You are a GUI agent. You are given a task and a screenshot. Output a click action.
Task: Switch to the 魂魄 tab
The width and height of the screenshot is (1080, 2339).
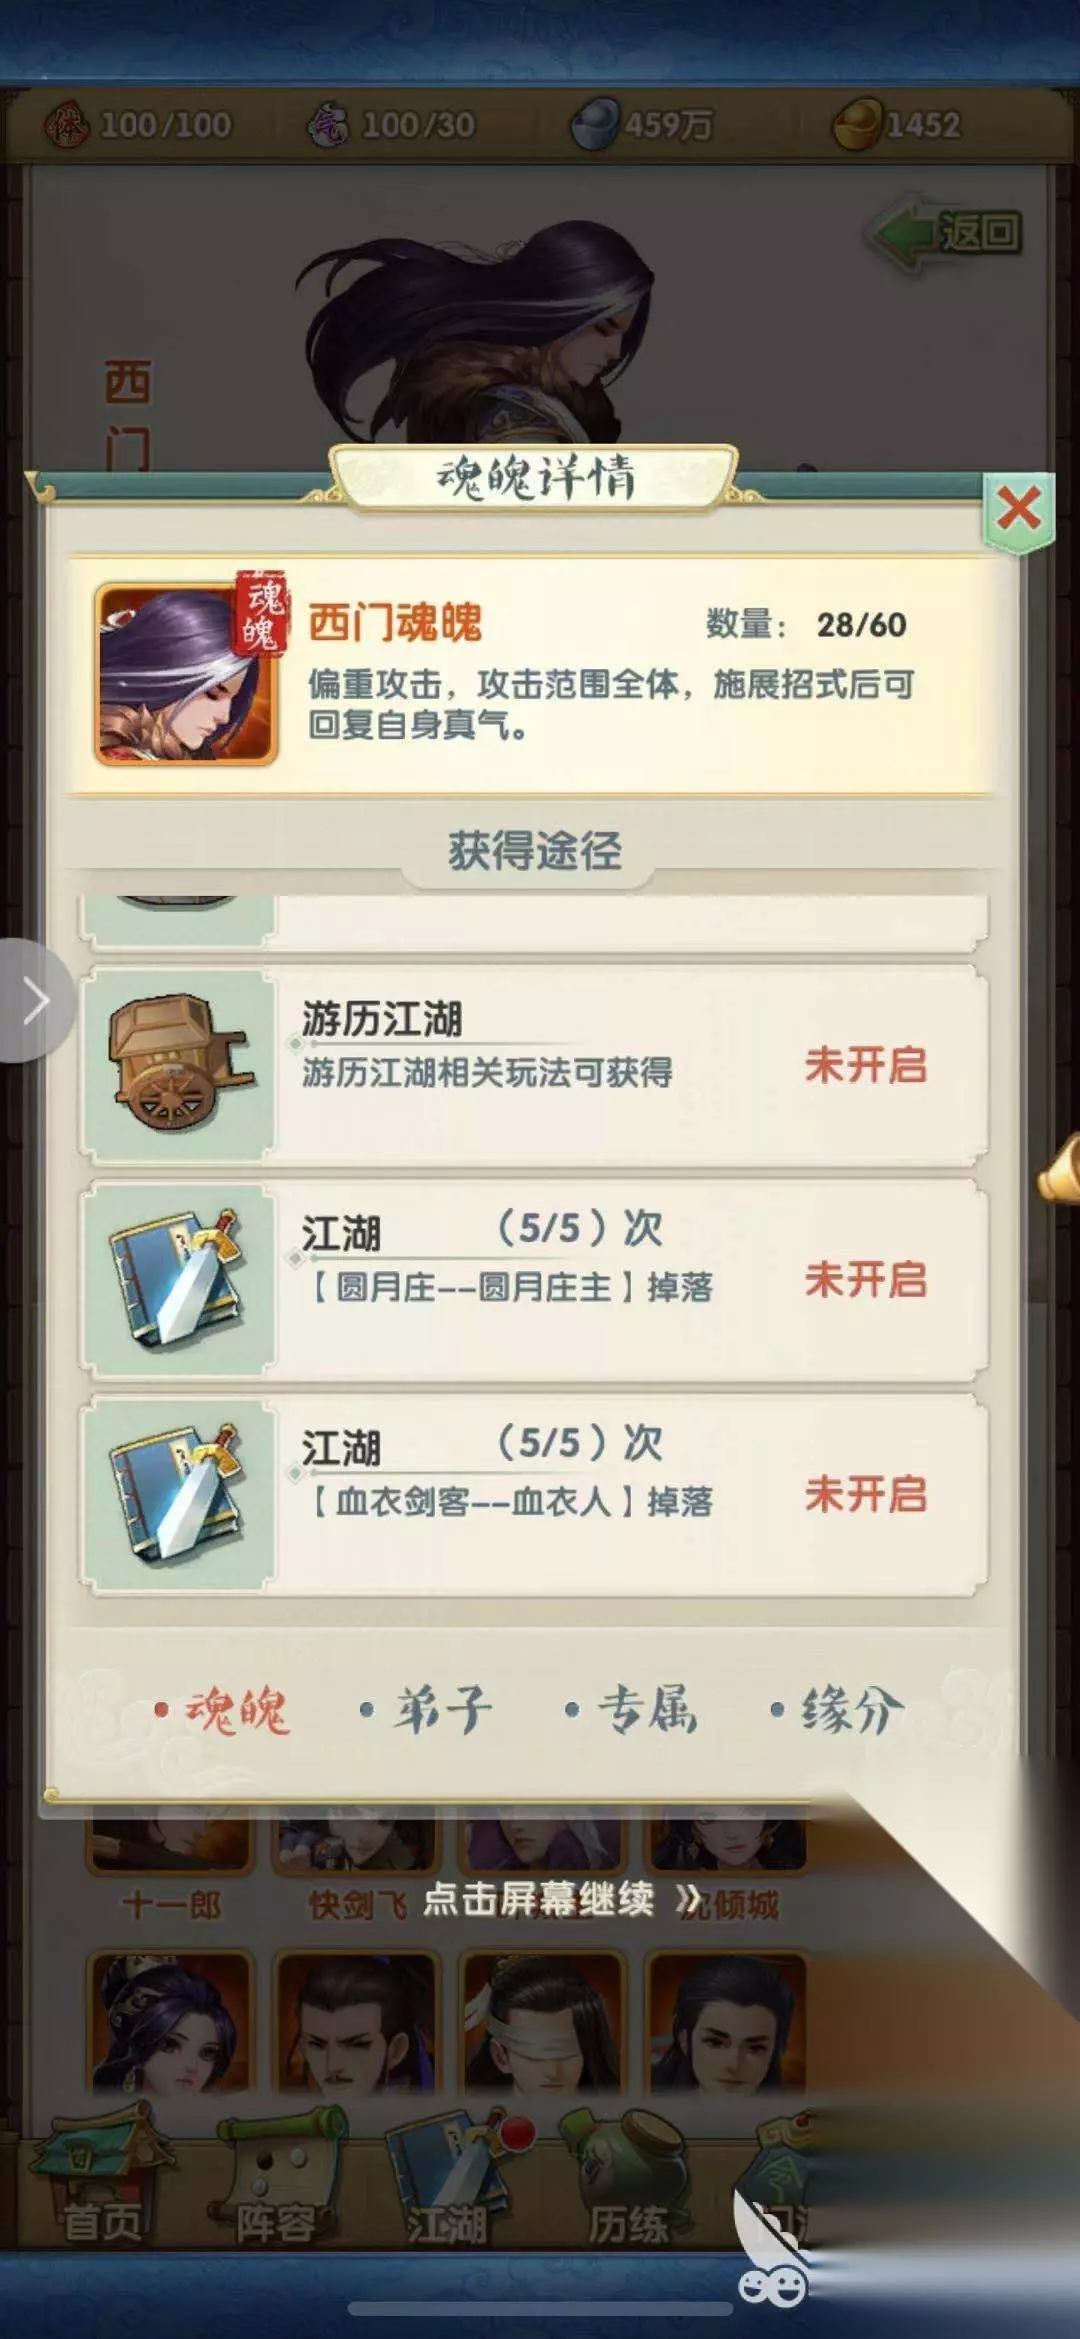[x=224, y=1709]
